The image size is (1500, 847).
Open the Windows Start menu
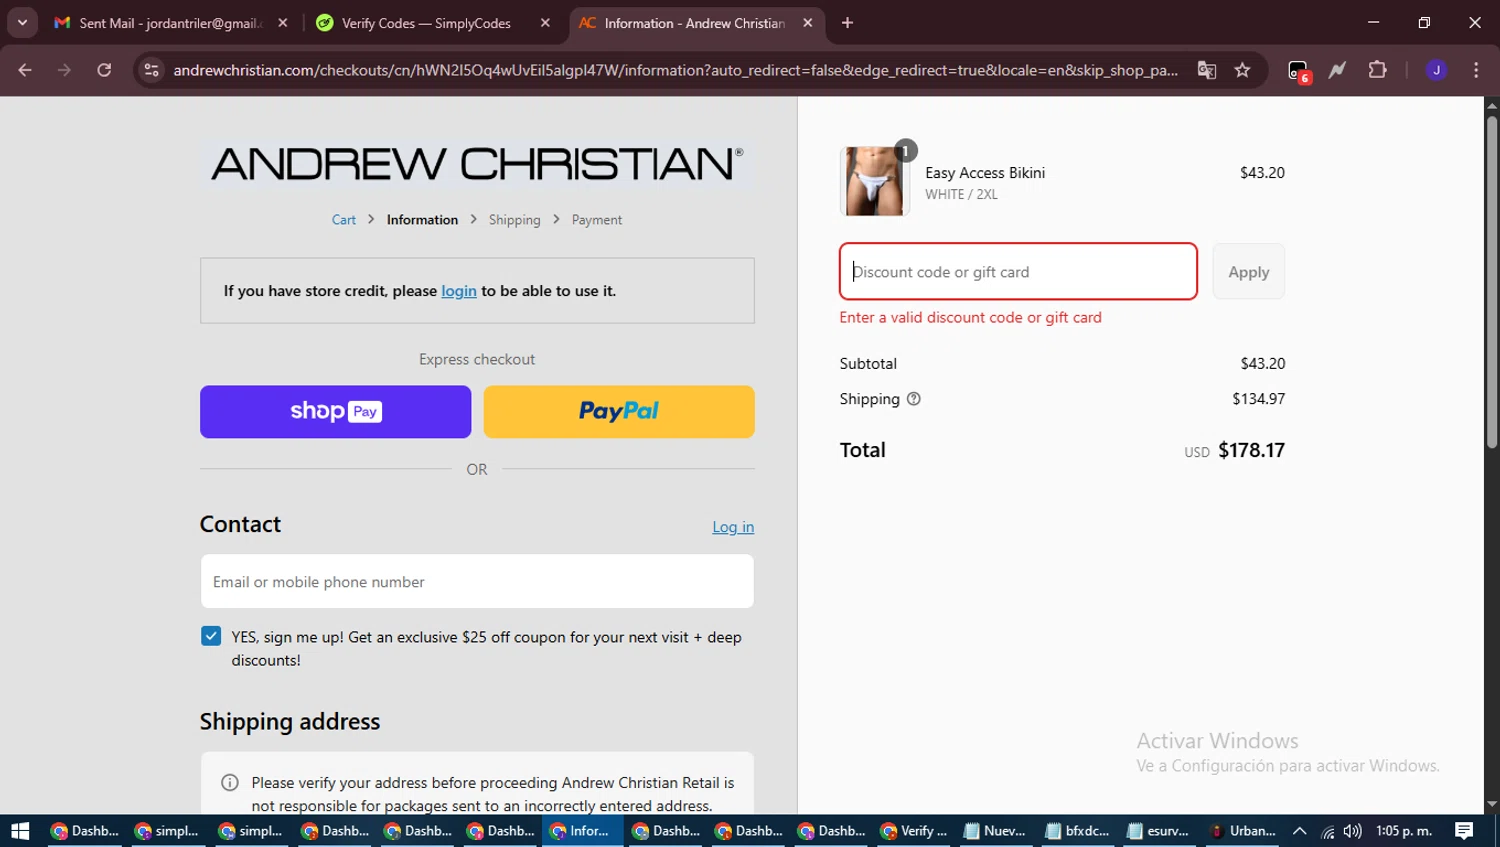tap(20, 831)
